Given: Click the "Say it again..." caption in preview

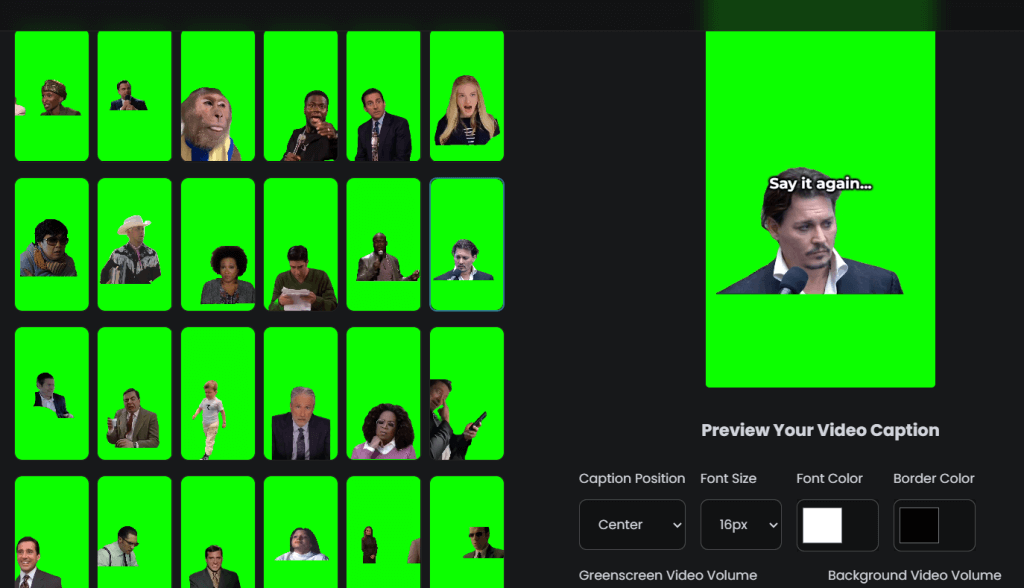Looking at the screenshot, I should (820, 184).
